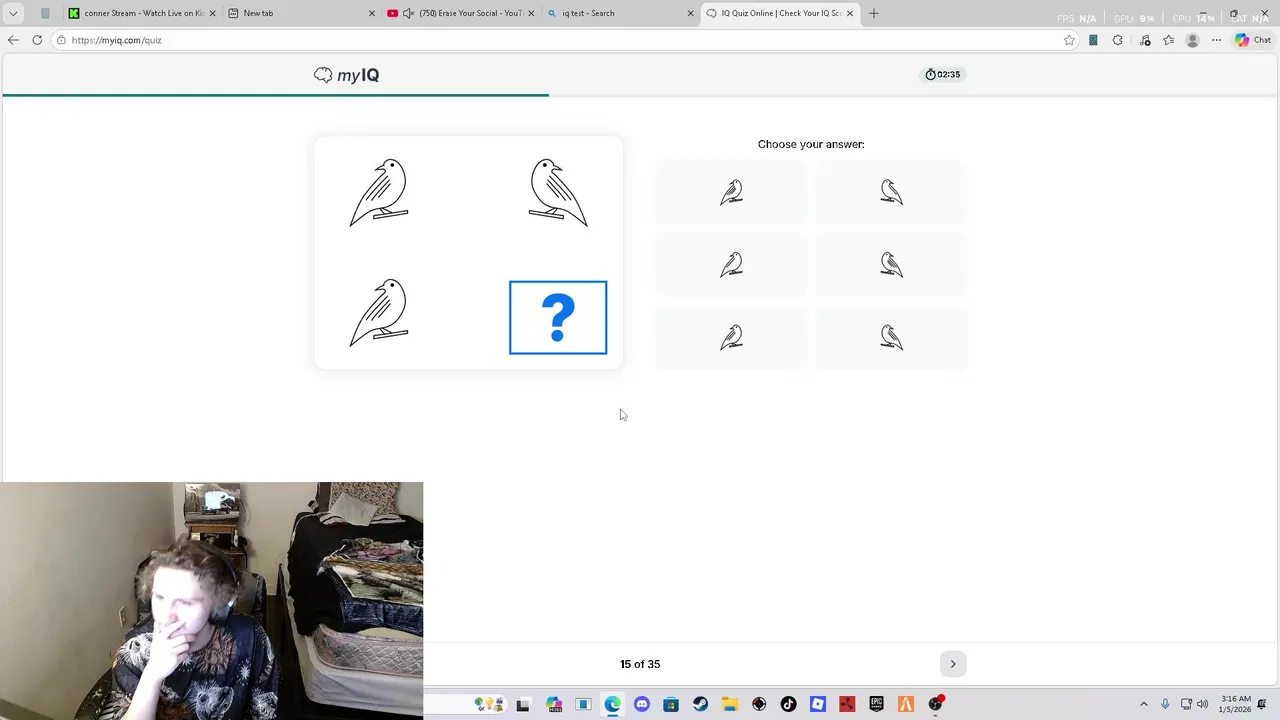
Task: Open browser Extensions puzzle icon
Action: (x=1118, y=40)
